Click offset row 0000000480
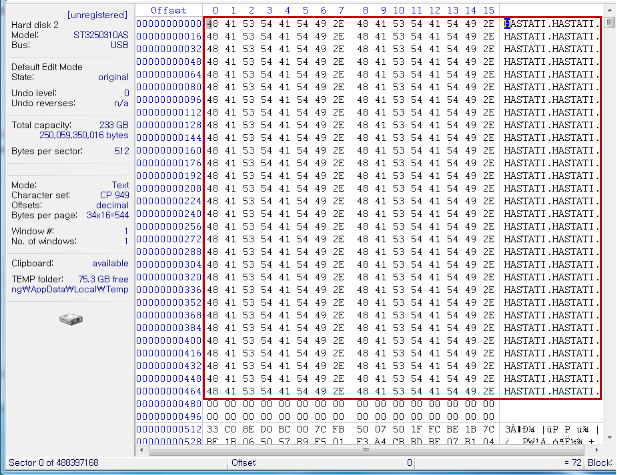617x475 pixels. coord(169,404)
